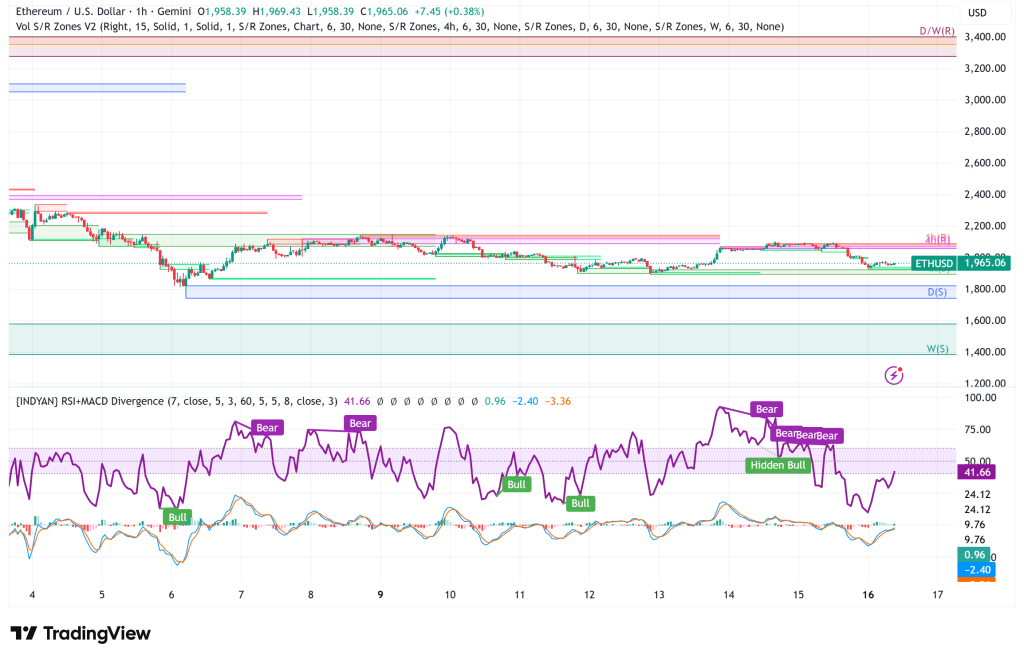1024x660 pixels.
Task: Click the D/W(R) resistance zone label
Action: [937, 32]
